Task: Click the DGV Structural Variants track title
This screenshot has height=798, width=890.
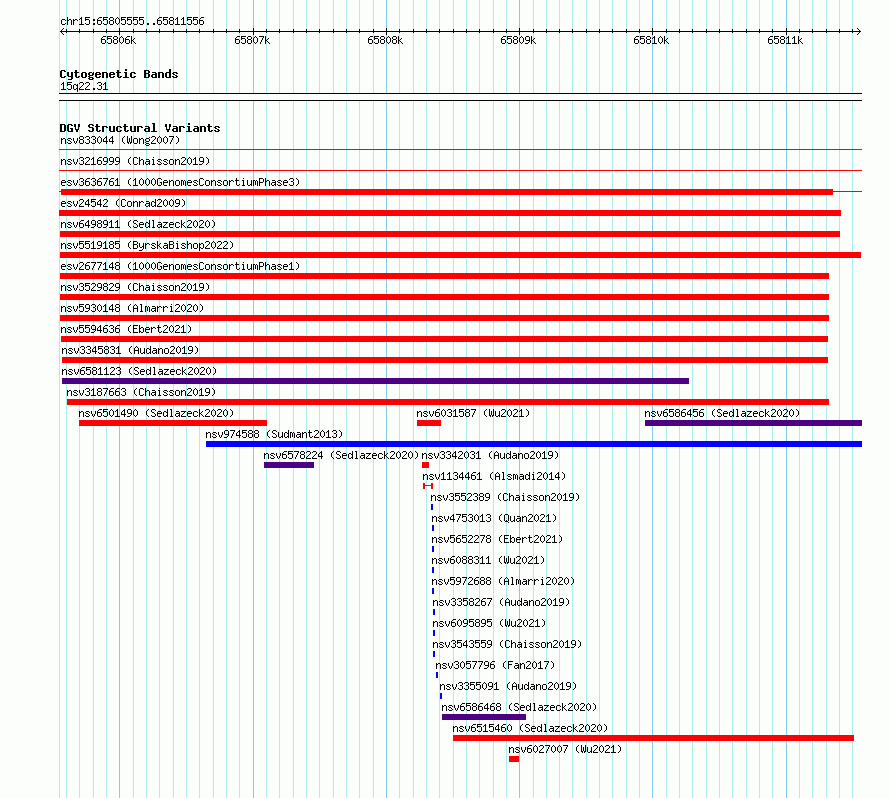Action: pos(140,128)
